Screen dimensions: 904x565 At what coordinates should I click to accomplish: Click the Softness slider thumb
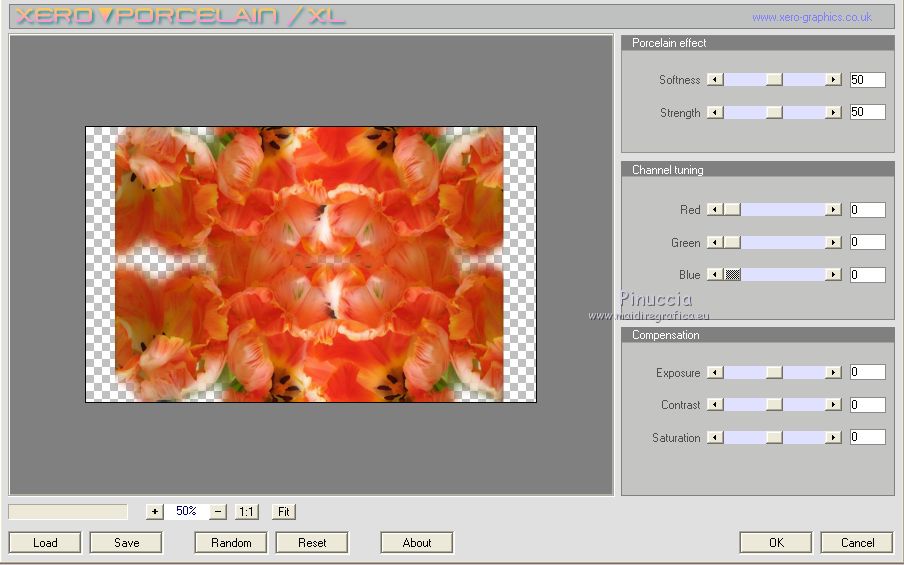pos(774,80)
